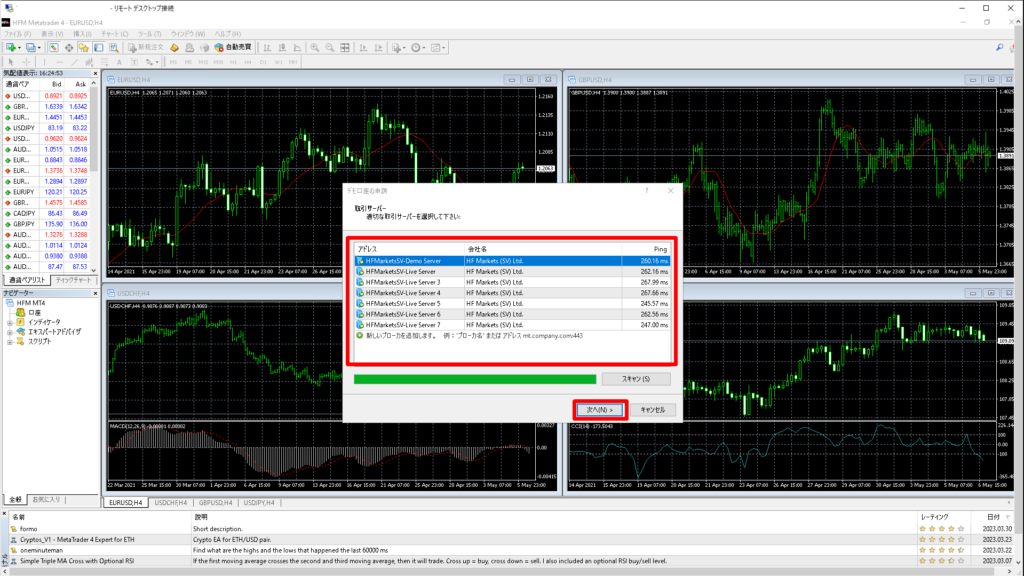1024x576 pixels.
Task: Click the market watch vertical scrollbar
Action: click(94, 176)
